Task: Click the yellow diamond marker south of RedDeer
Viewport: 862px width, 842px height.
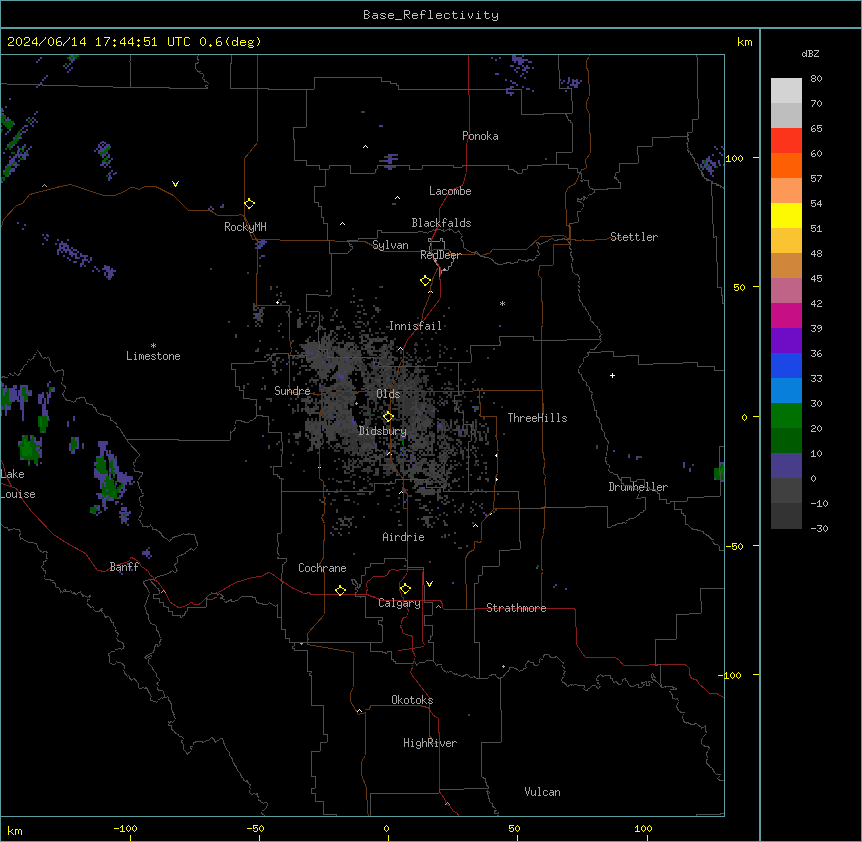Action: pos(426,281)
